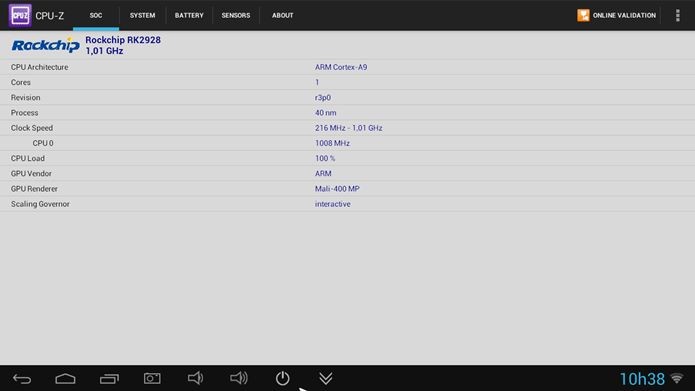Screen dimensions: 695x391
Task: Tap the CPU-Z app logo icon
Action: (20, 16)
